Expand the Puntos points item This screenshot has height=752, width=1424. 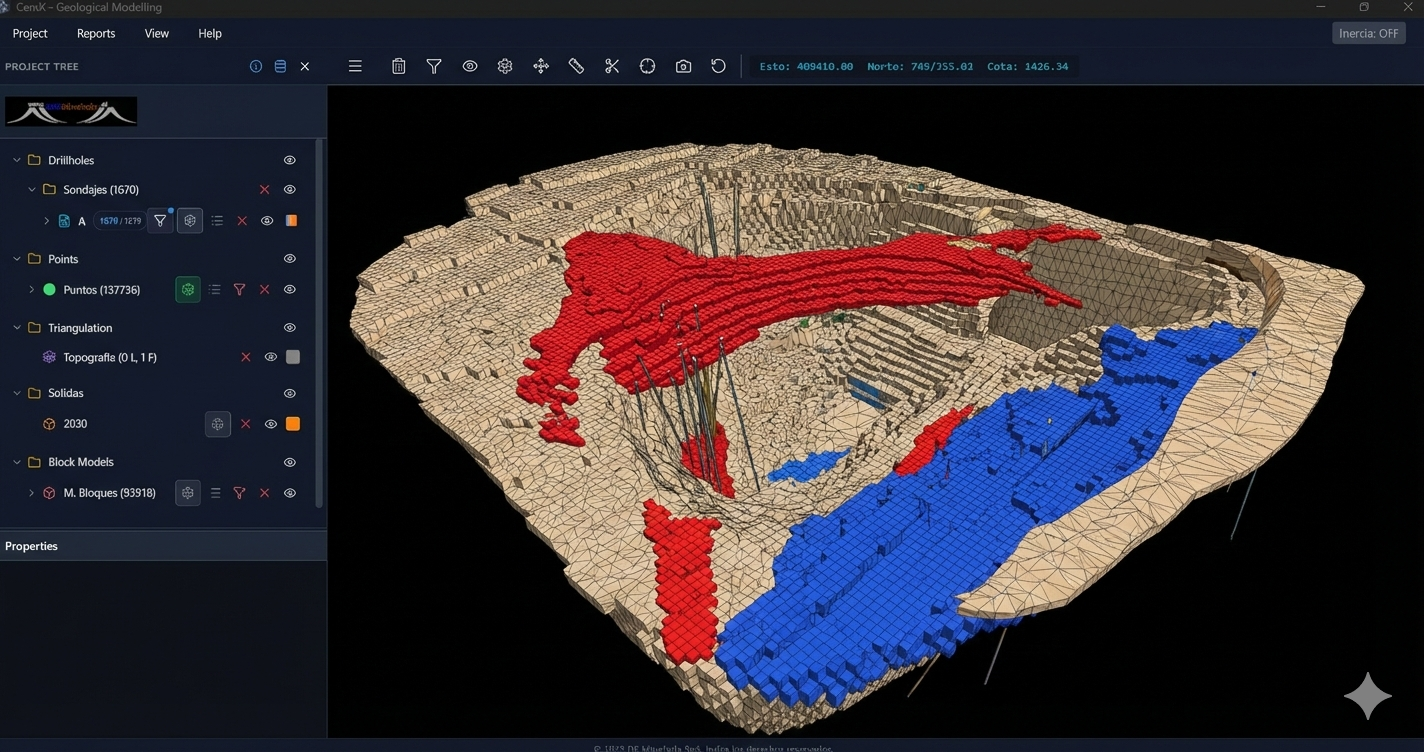(30, 289)
